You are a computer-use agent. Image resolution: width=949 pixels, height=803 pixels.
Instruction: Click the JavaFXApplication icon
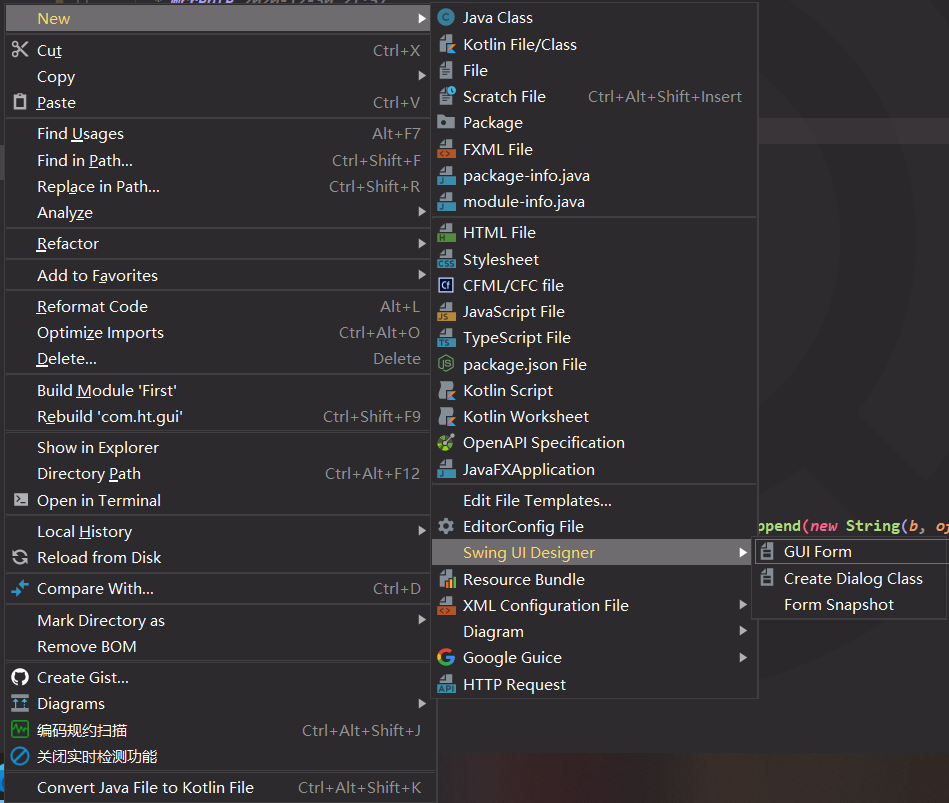click(x=446, y=469)
